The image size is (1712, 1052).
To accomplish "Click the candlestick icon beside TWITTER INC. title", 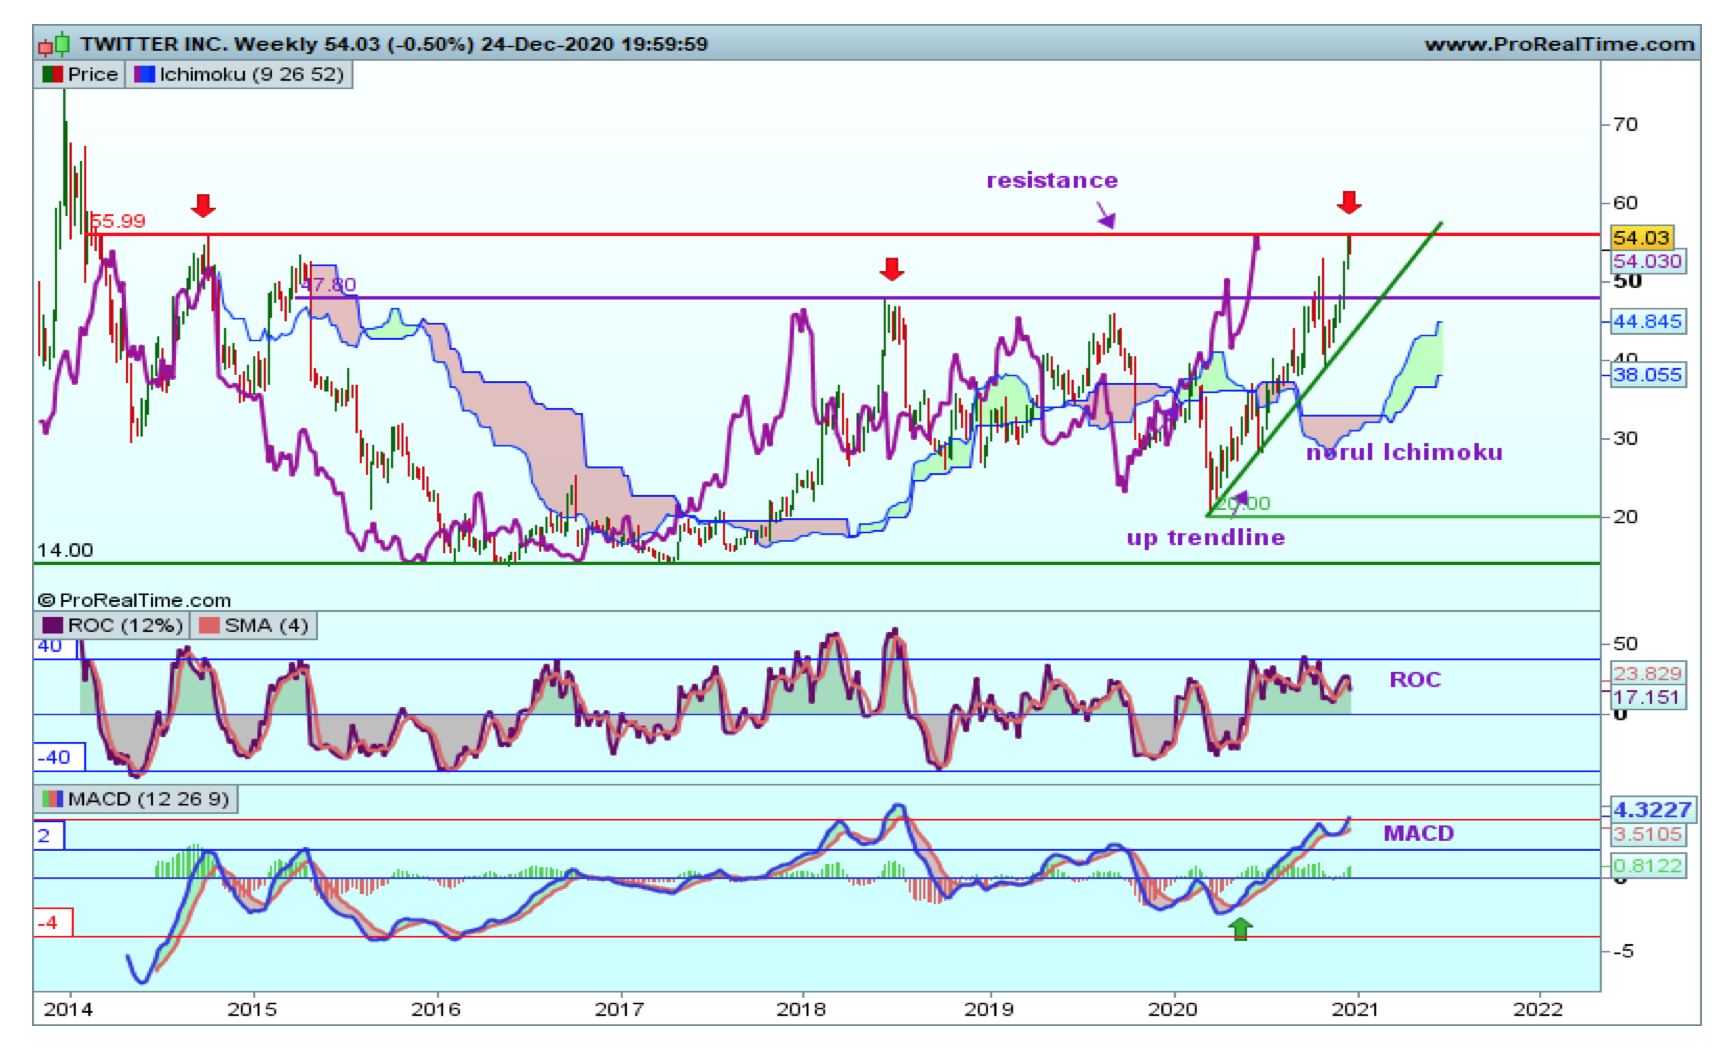I will [54, 44].
